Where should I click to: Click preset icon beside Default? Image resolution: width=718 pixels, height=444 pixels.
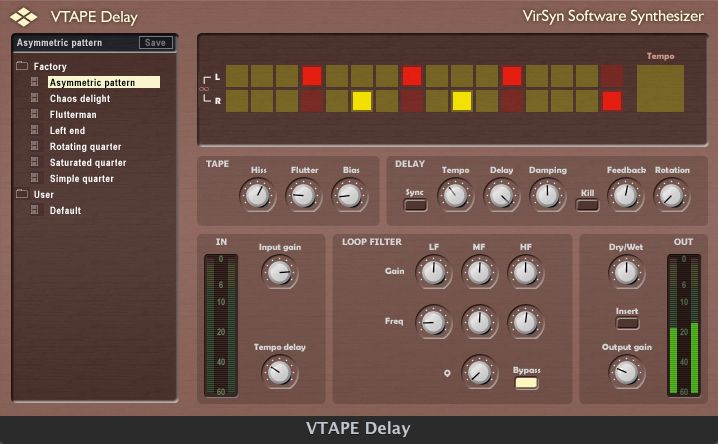(x=34, y=210)
